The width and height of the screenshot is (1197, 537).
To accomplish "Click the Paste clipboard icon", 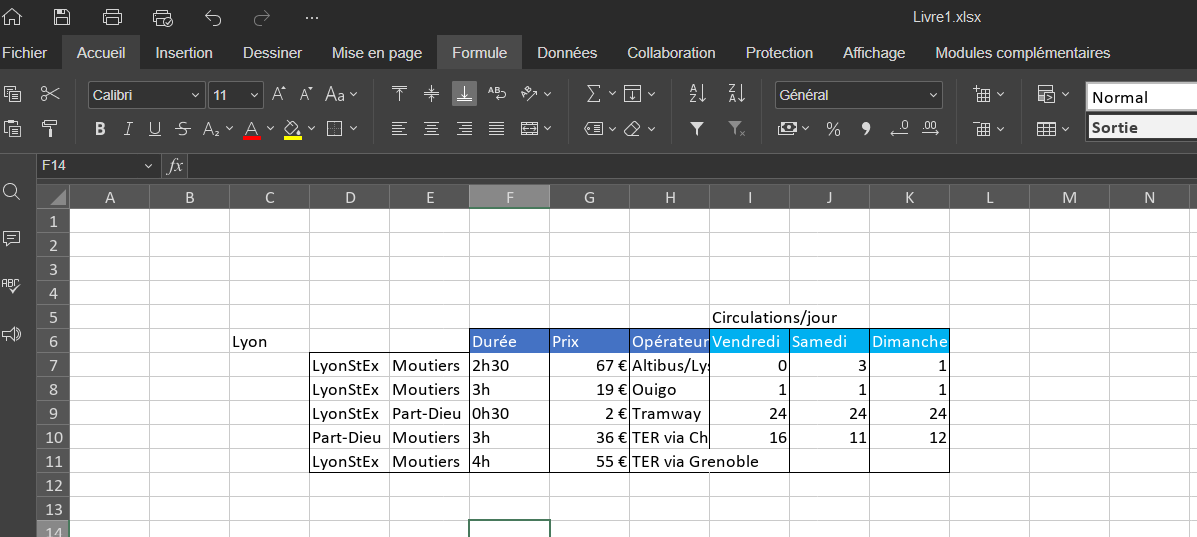I will 12,128.
